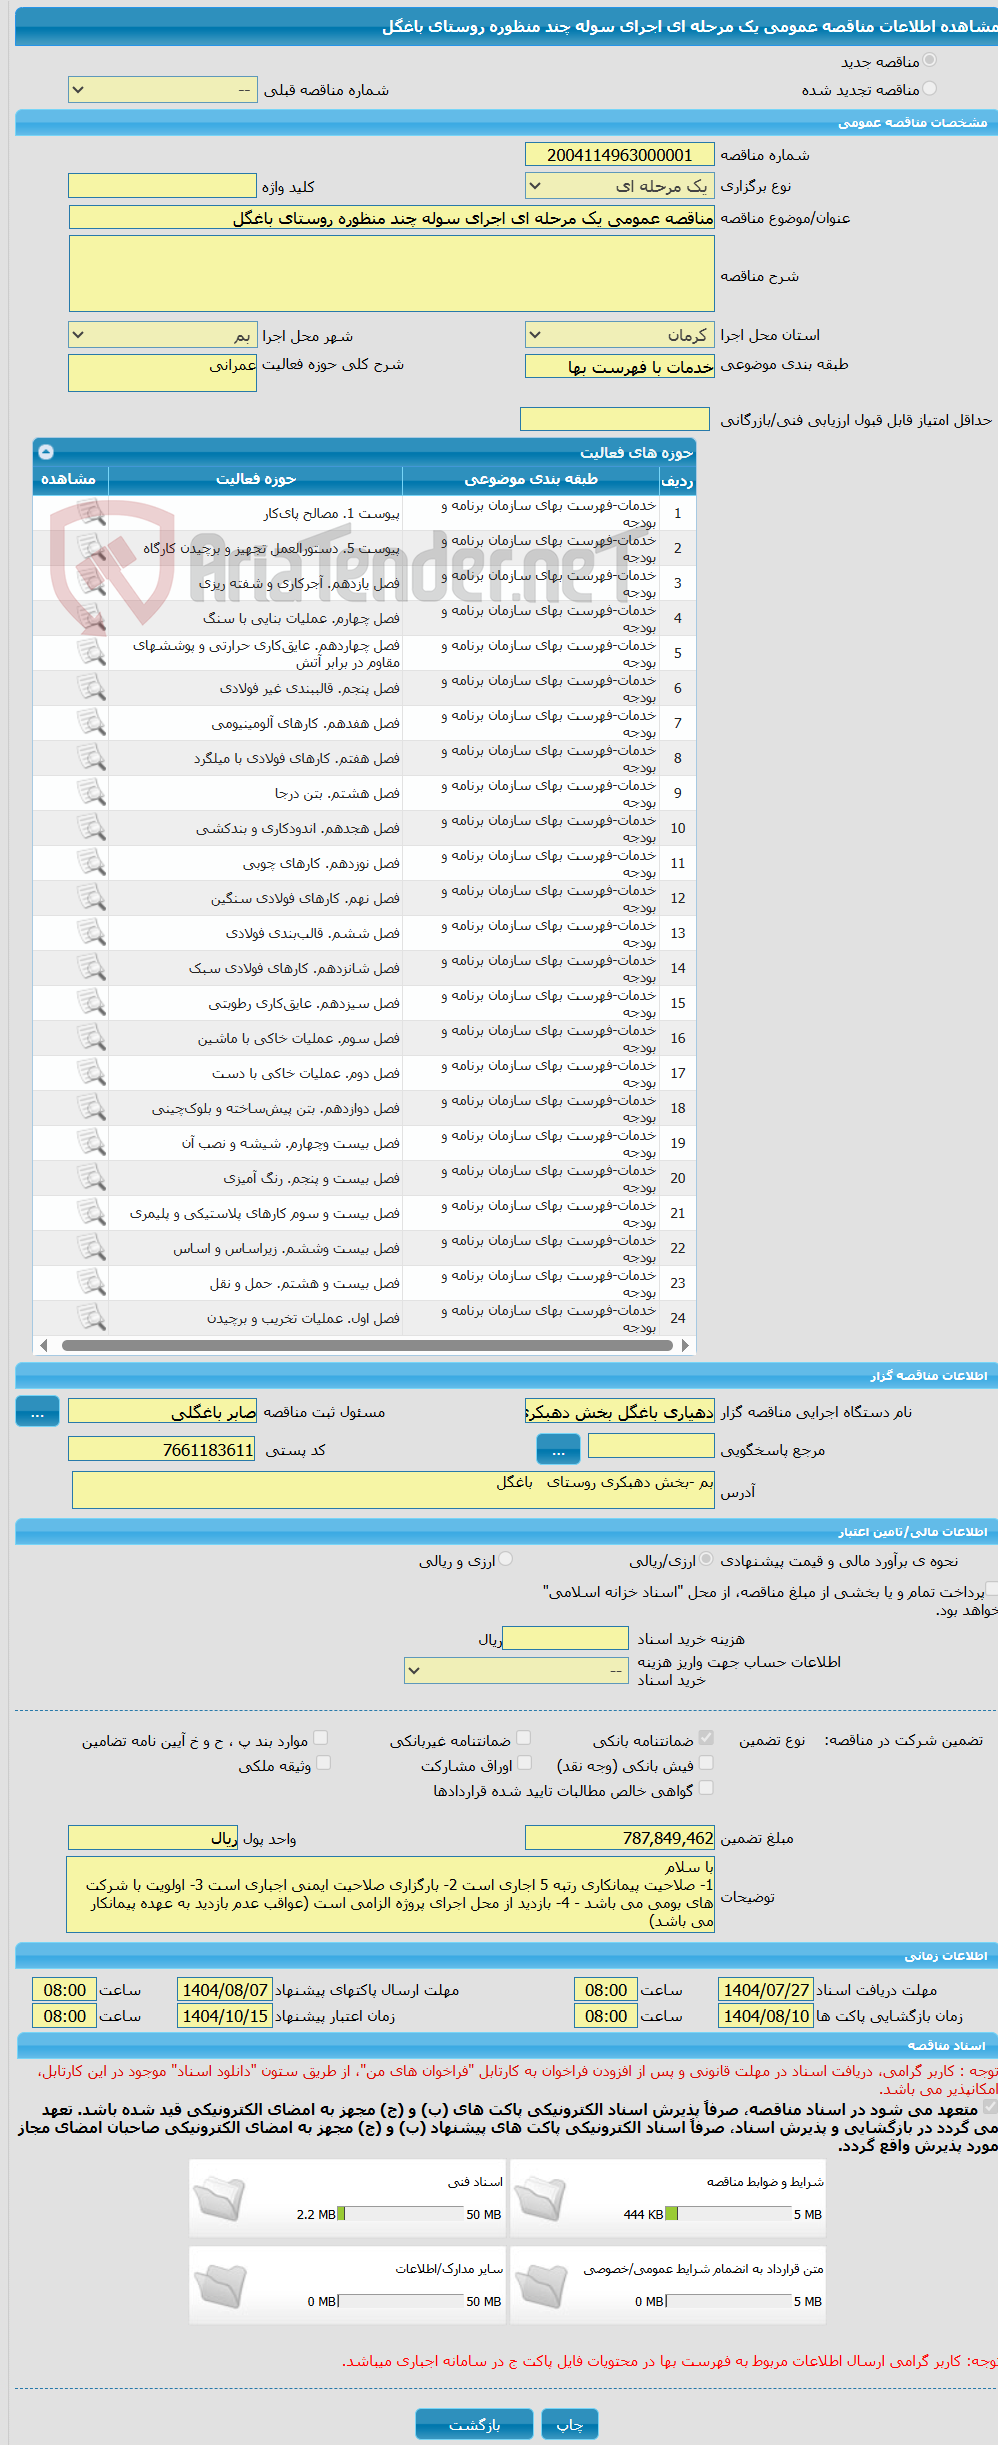The width and height of the screenshot is (998, 2445).
Task: Select the ارزی و ریالی radio option
Action: [x=506, y=1559]
